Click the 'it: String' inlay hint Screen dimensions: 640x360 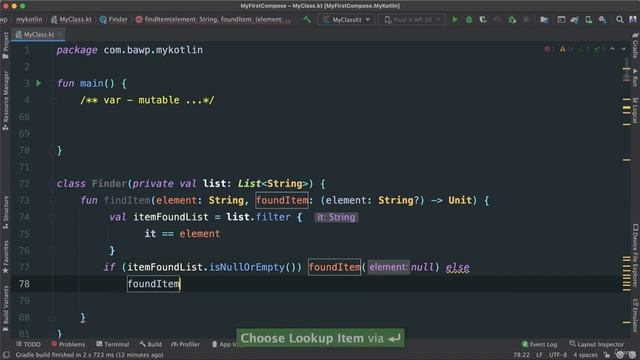click(336, 217)
